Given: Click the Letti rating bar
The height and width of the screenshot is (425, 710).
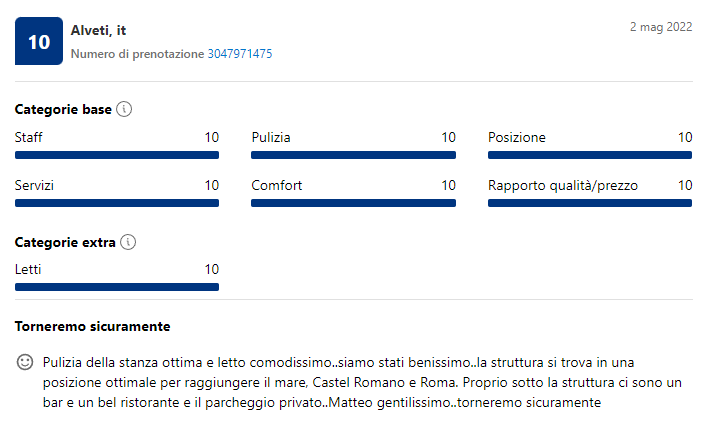Looking at the screenshot, I should [117, 287].
